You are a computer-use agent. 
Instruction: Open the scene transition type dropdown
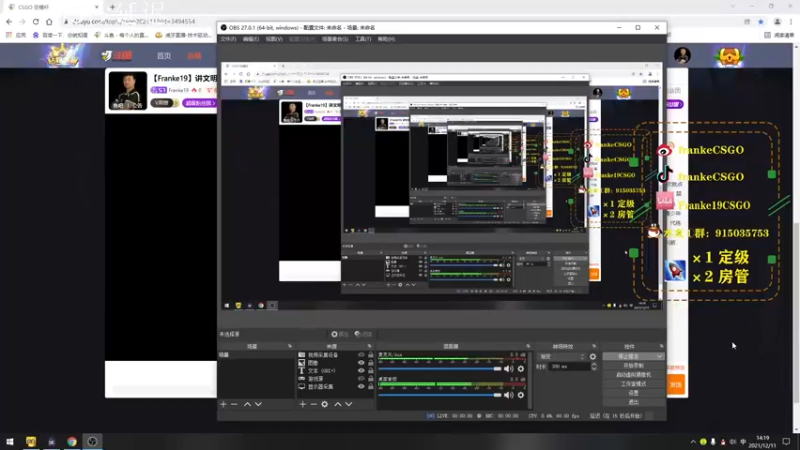click(562, 357)
